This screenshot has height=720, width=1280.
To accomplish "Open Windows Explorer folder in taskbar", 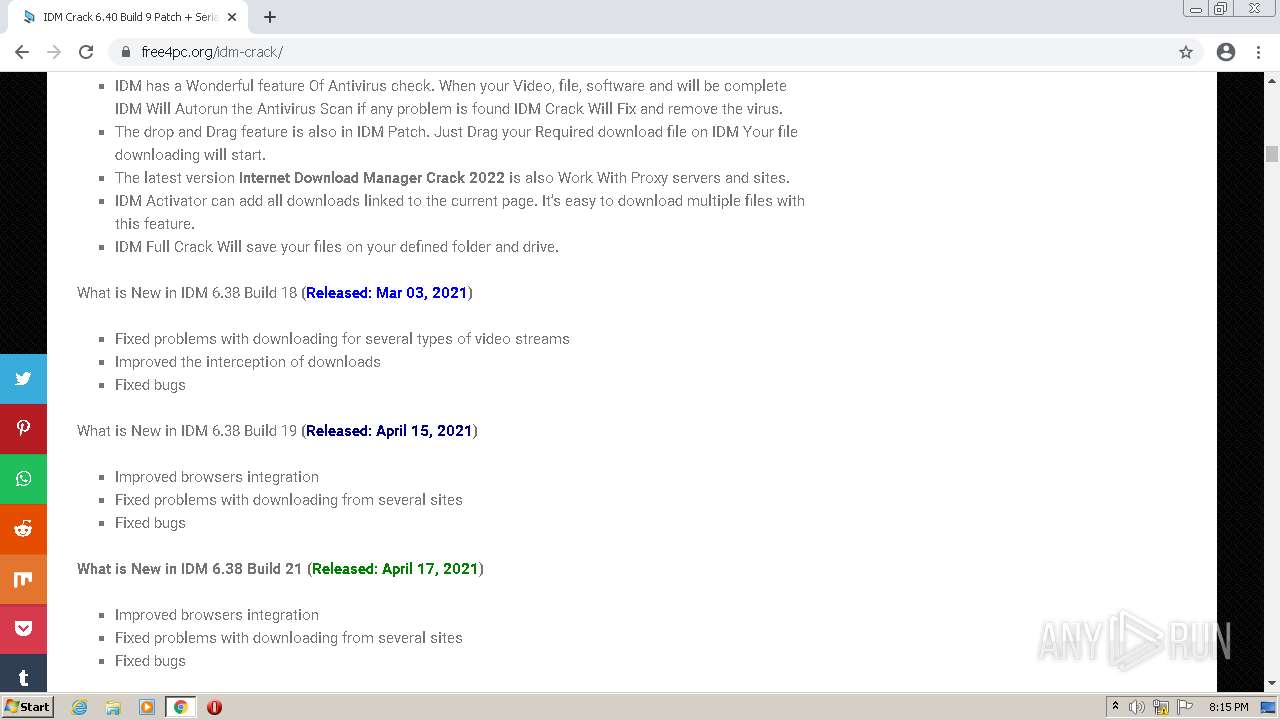I will [113, 707].
